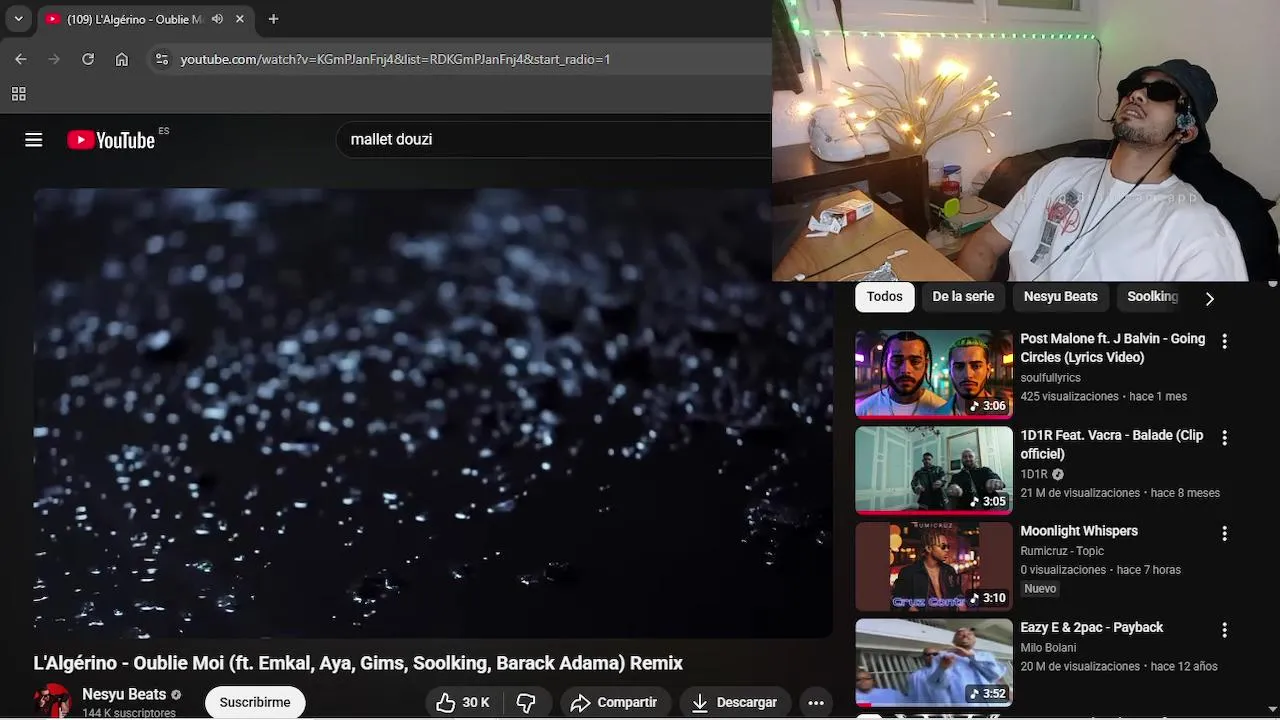This screenshot has width=1280, height=720.
Task: Open 'Post Malone ft. J Balvin' video title
Action: [x=1112, y=348]
